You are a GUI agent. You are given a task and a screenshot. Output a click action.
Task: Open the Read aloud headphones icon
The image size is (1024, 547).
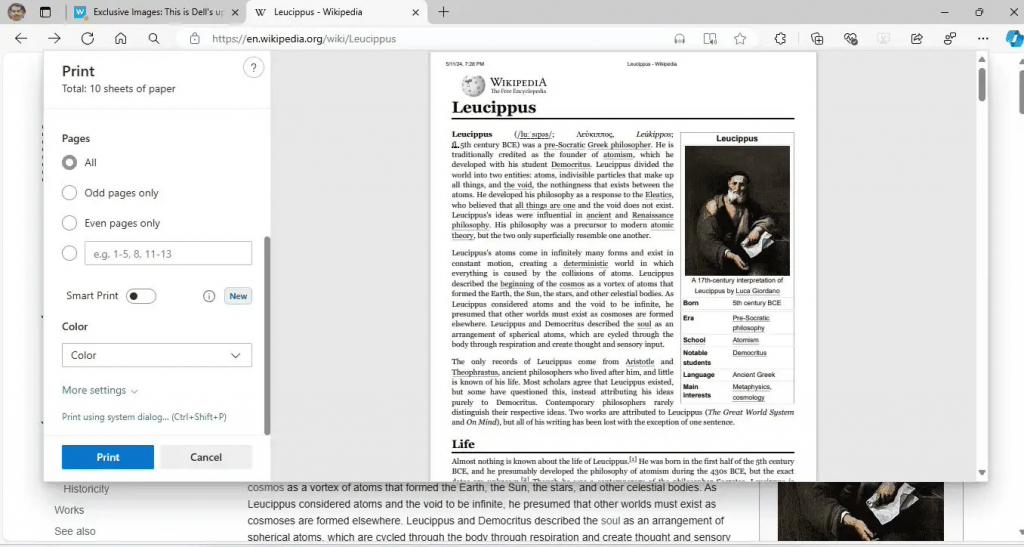[680, 39]
